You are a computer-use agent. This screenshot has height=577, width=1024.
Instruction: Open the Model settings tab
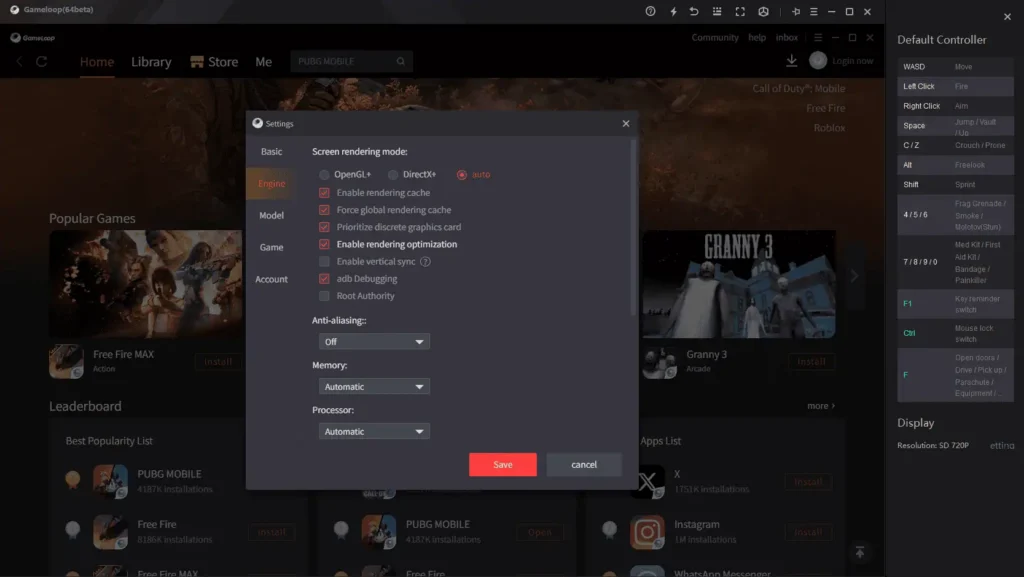pyautogui.click(x=271, y=215)
